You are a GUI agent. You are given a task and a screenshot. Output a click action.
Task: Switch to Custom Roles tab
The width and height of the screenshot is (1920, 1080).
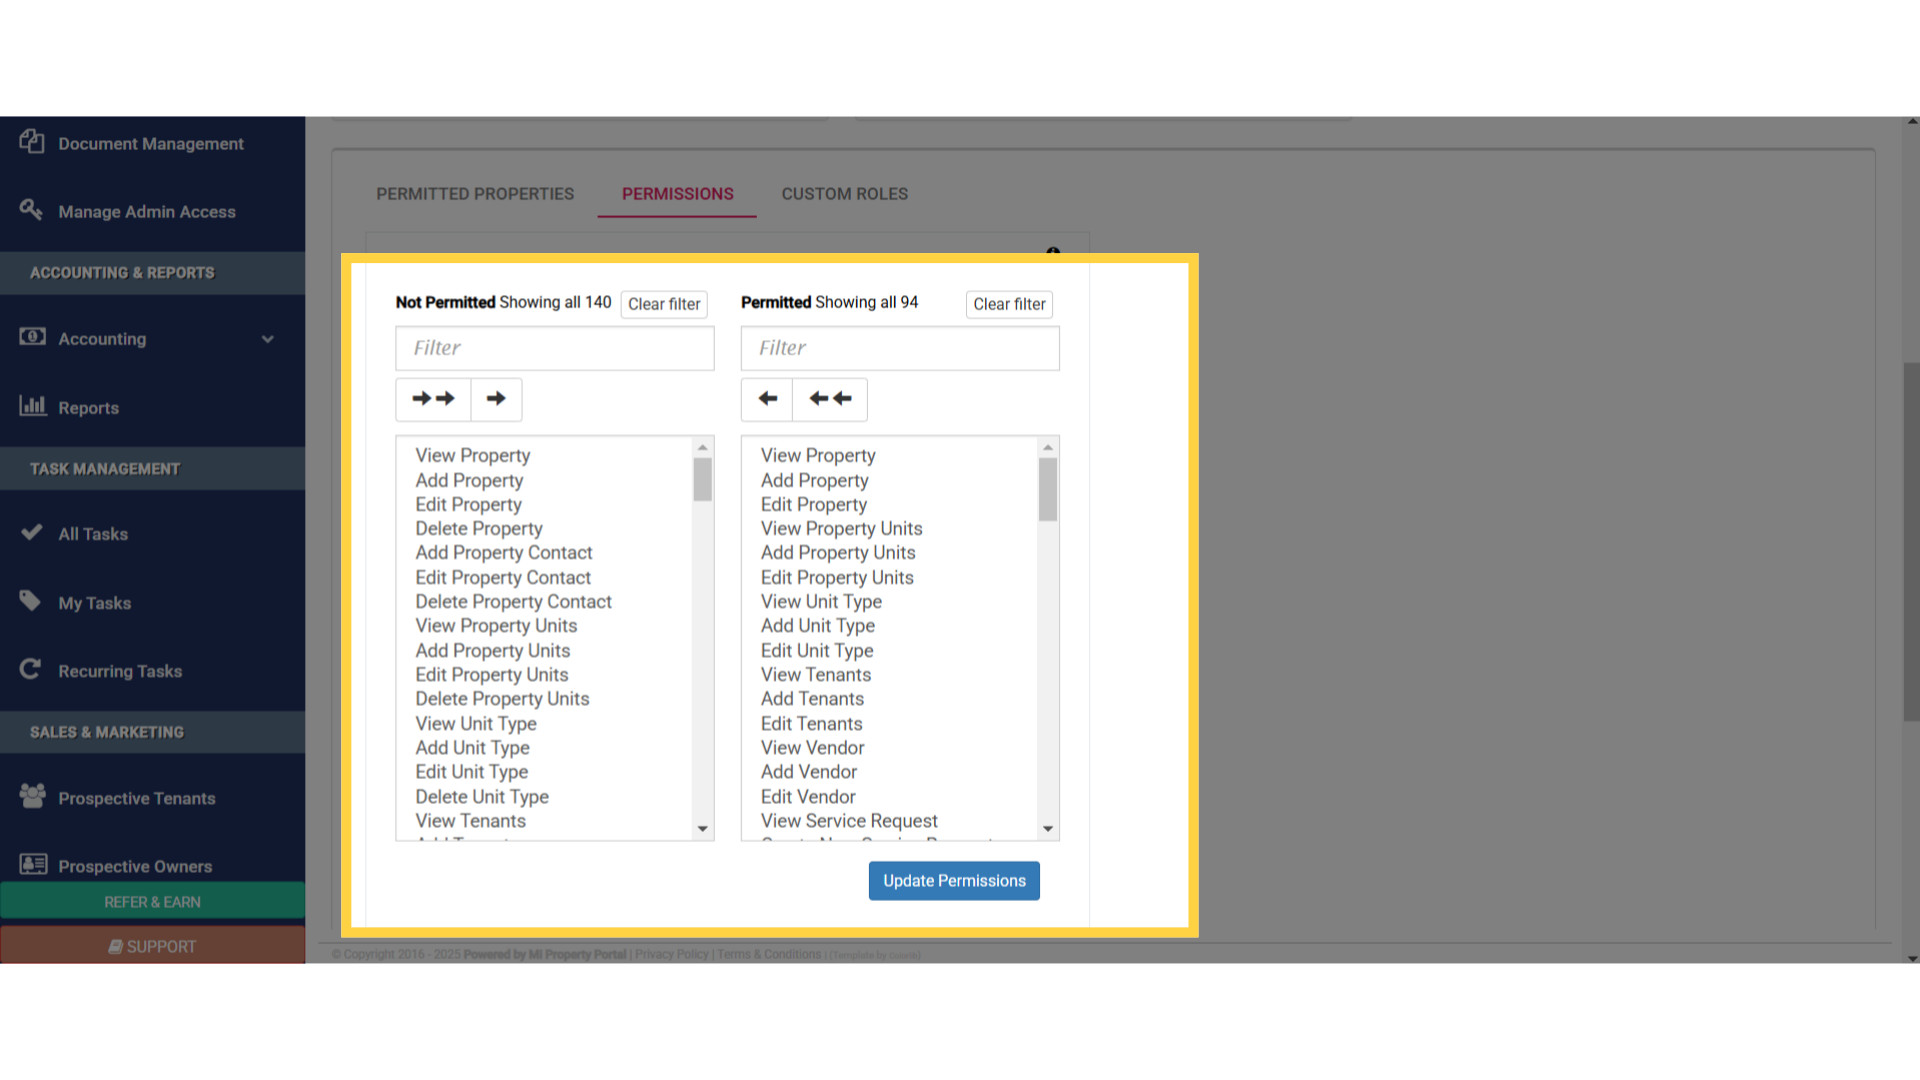coord(844,193)
